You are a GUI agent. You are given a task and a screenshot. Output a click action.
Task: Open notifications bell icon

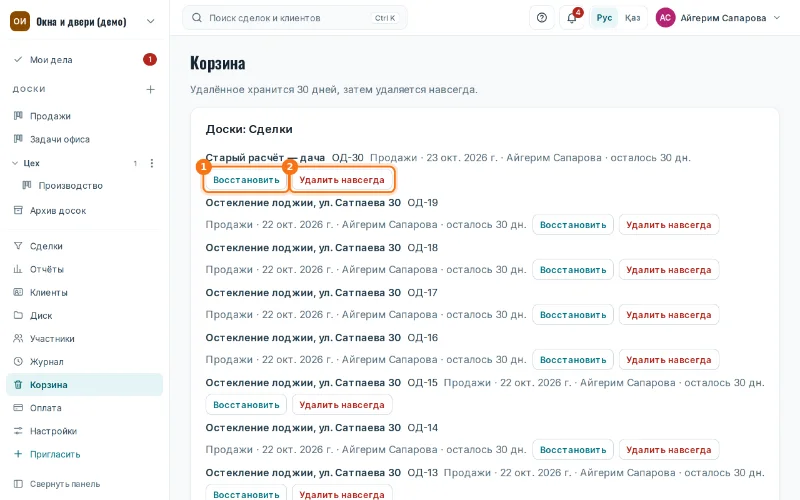pyautogui.click(x=571, y=18)
